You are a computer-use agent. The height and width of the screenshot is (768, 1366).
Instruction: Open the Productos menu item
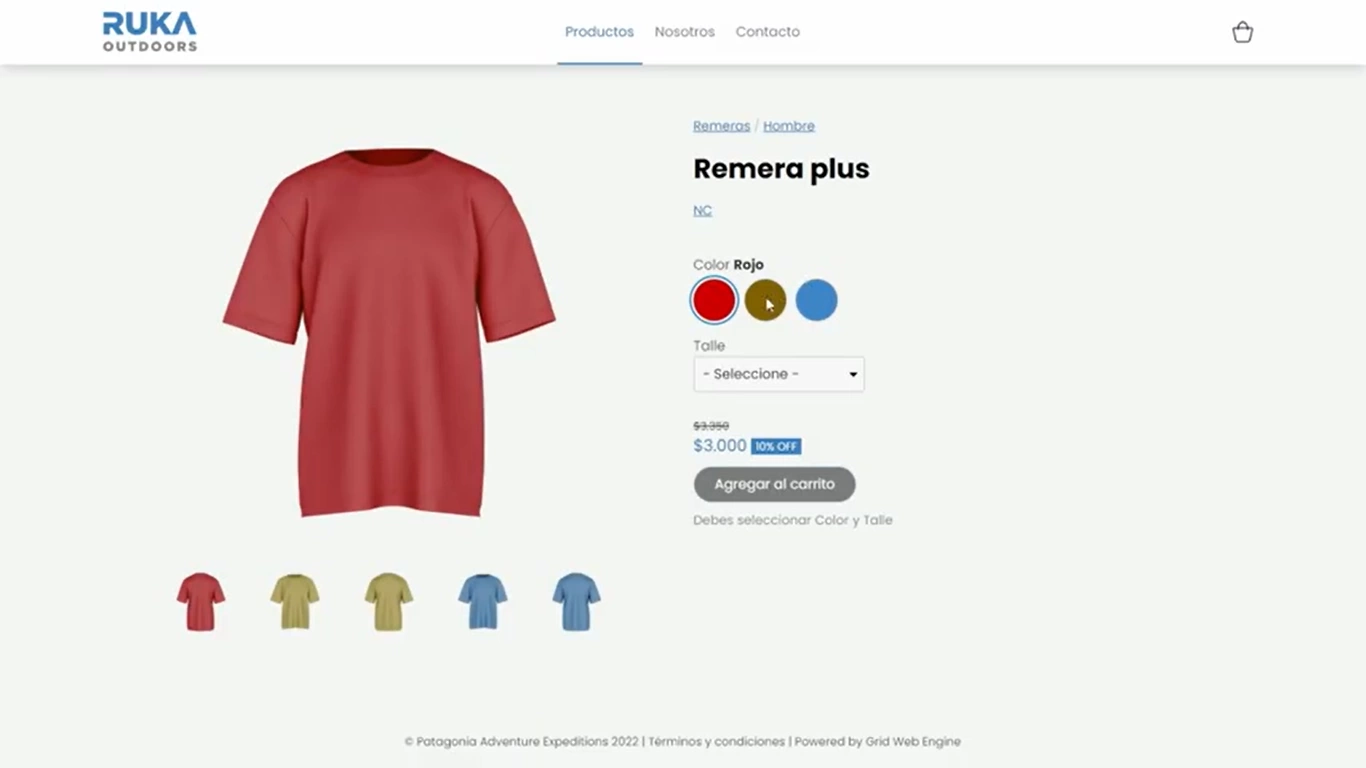[599, 32]
